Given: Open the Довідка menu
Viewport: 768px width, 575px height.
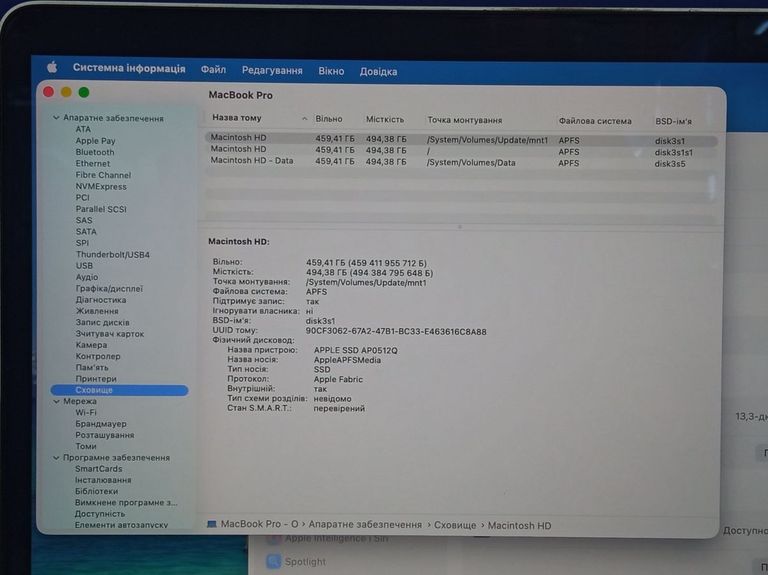Looking at the screenshot, I should [x=378, y=72].
